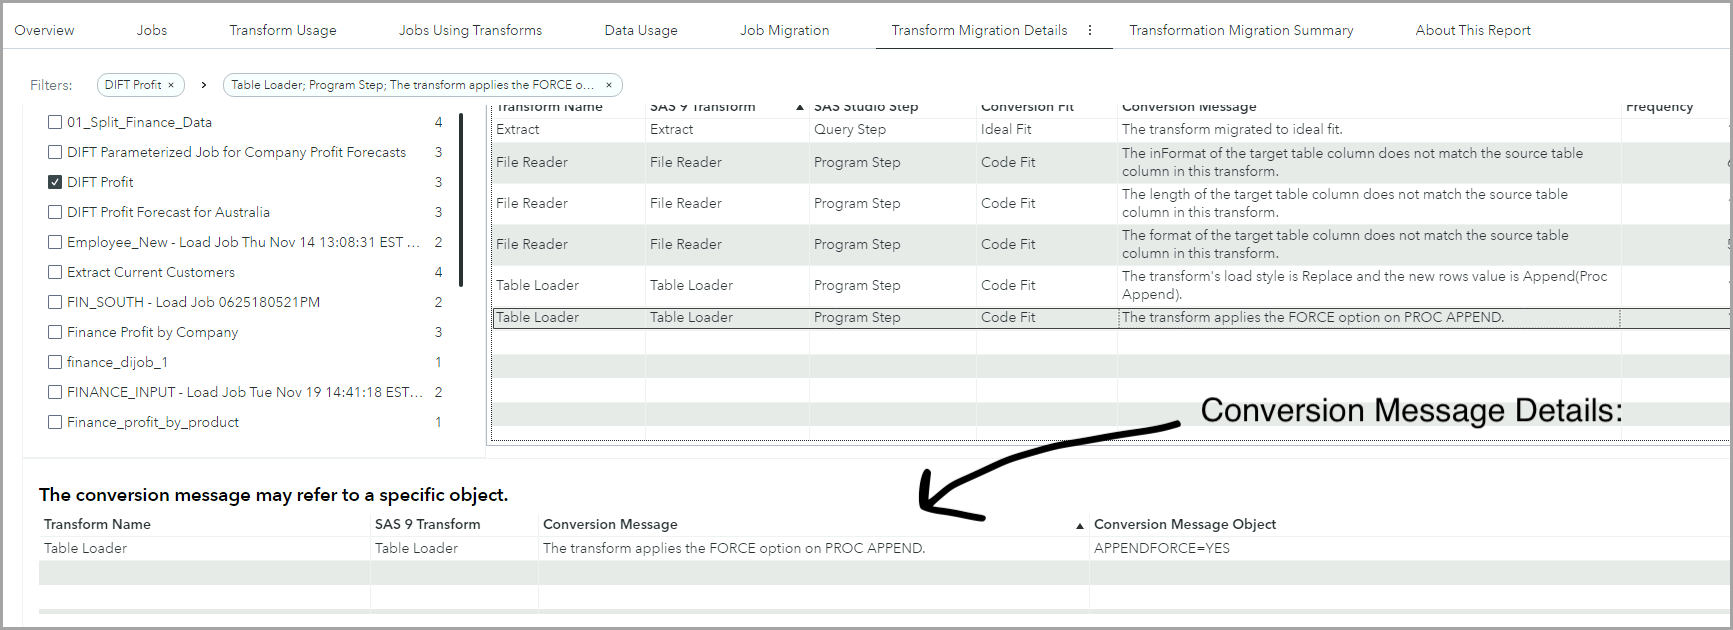Open the Job Migration tab
1733x630 pixels.
[x=784, y=30]
